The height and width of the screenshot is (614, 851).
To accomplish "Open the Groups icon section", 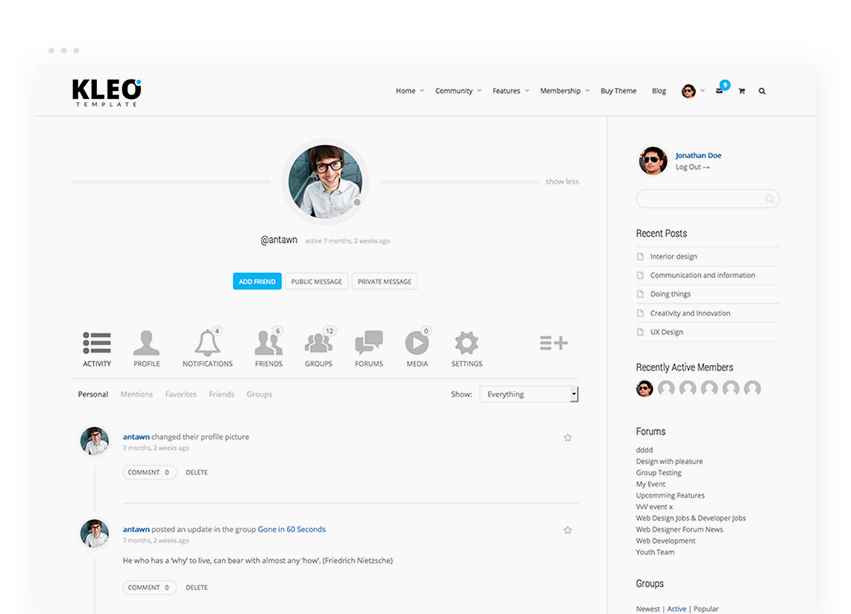I will 319,344.
